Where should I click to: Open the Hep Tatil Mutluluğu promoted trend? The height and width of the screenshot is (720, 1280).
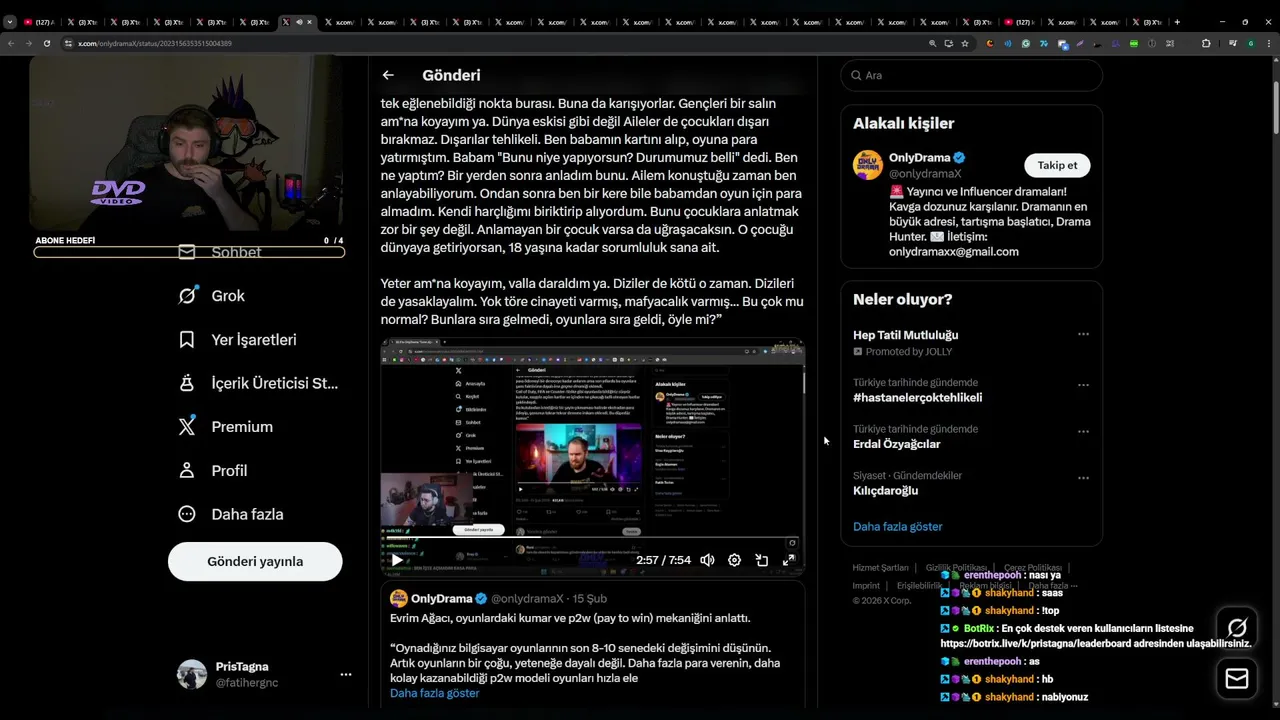click(905, 335)
